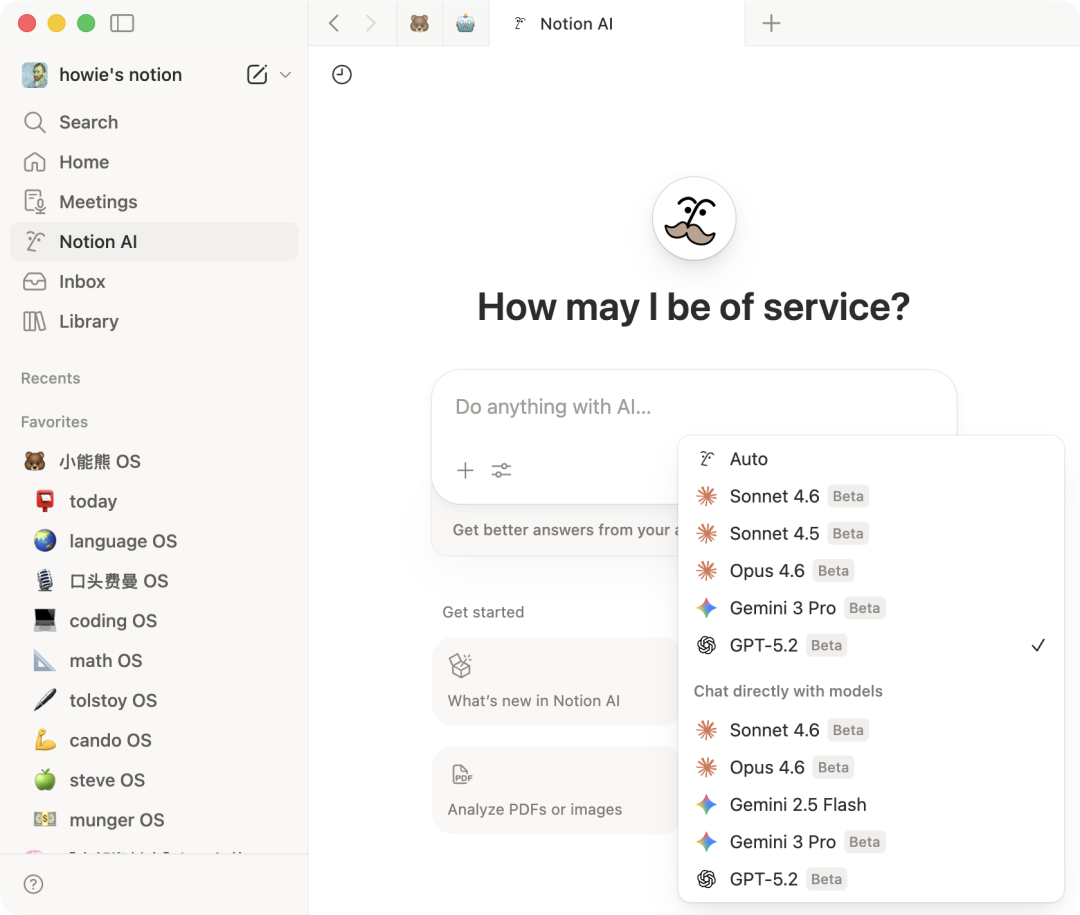Viewport: 1080px width, 915px height.
Task: Open the robot emoji tab
Action: pyautogui.click(x=466, y=23)
